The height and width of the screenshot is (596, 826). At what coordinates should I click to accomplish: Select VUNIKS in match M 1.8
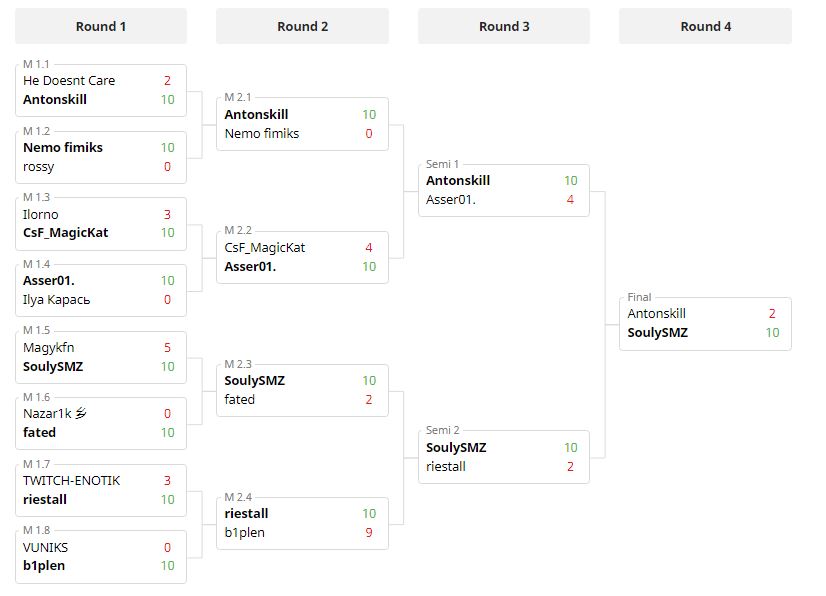point(46,548)
